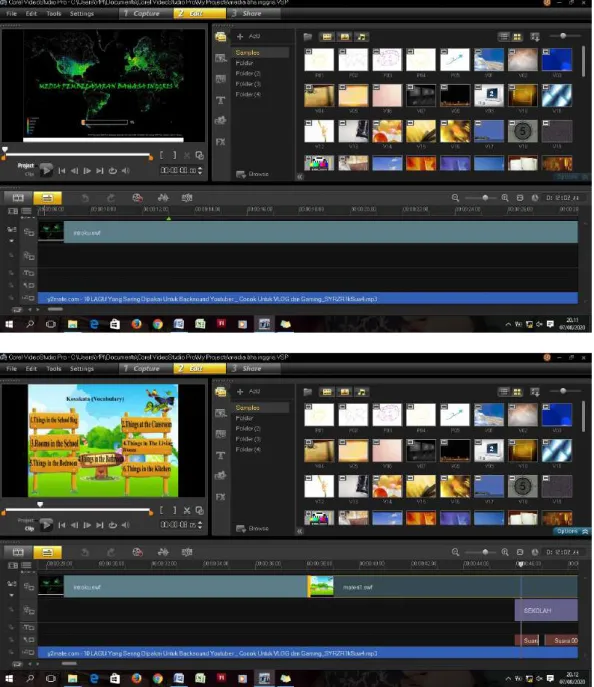The image size is (594, 687).
Task: Switch to Share tab in bottom window
Action: pyautogui.click(x=252, y=368)
